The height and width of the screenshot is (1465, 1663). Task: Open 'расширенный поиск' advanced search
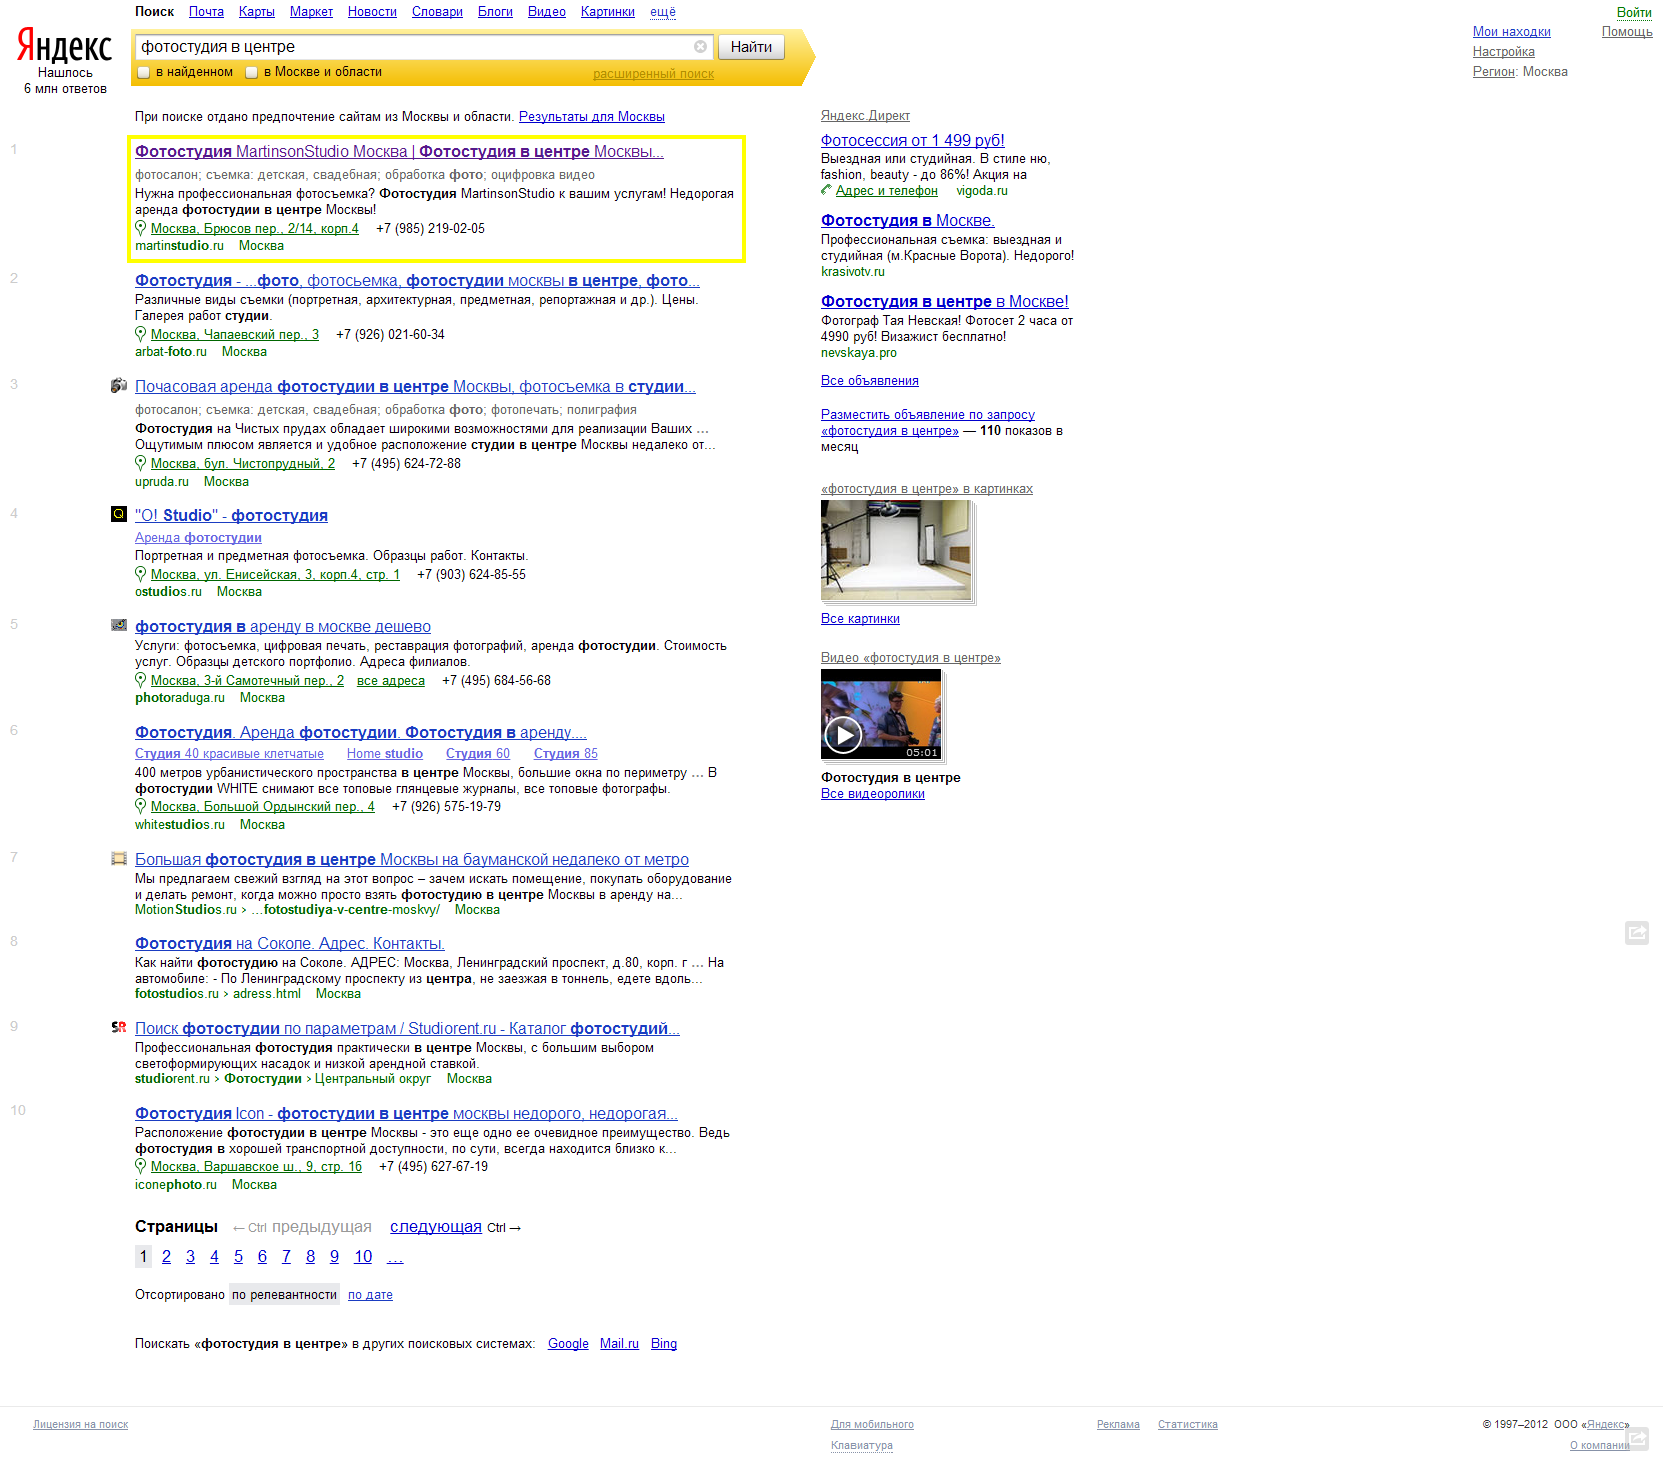(653, 74)
